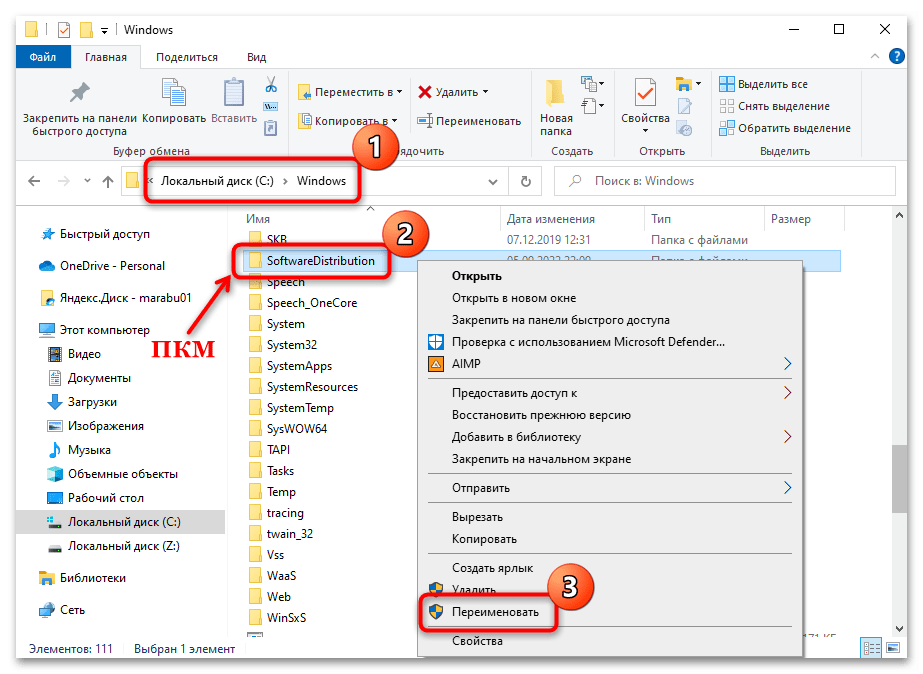The height and width of the screenshot is (674, 923).
Task: Open the Move to dropdown
Action: coord(399,92)
